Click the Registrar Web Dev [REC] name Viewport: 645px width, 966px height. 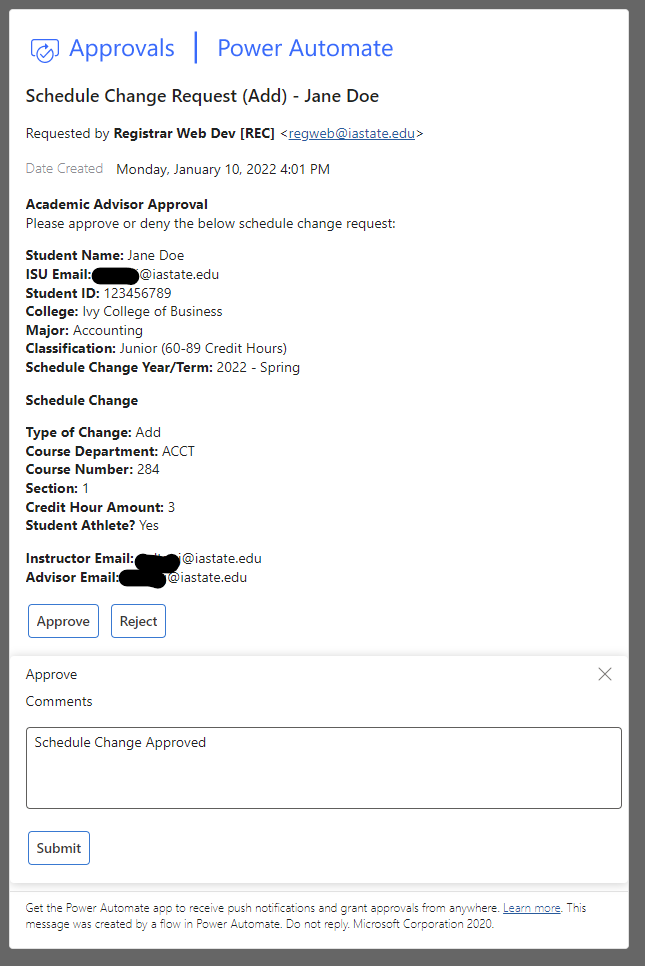click(x=194, y=134)
